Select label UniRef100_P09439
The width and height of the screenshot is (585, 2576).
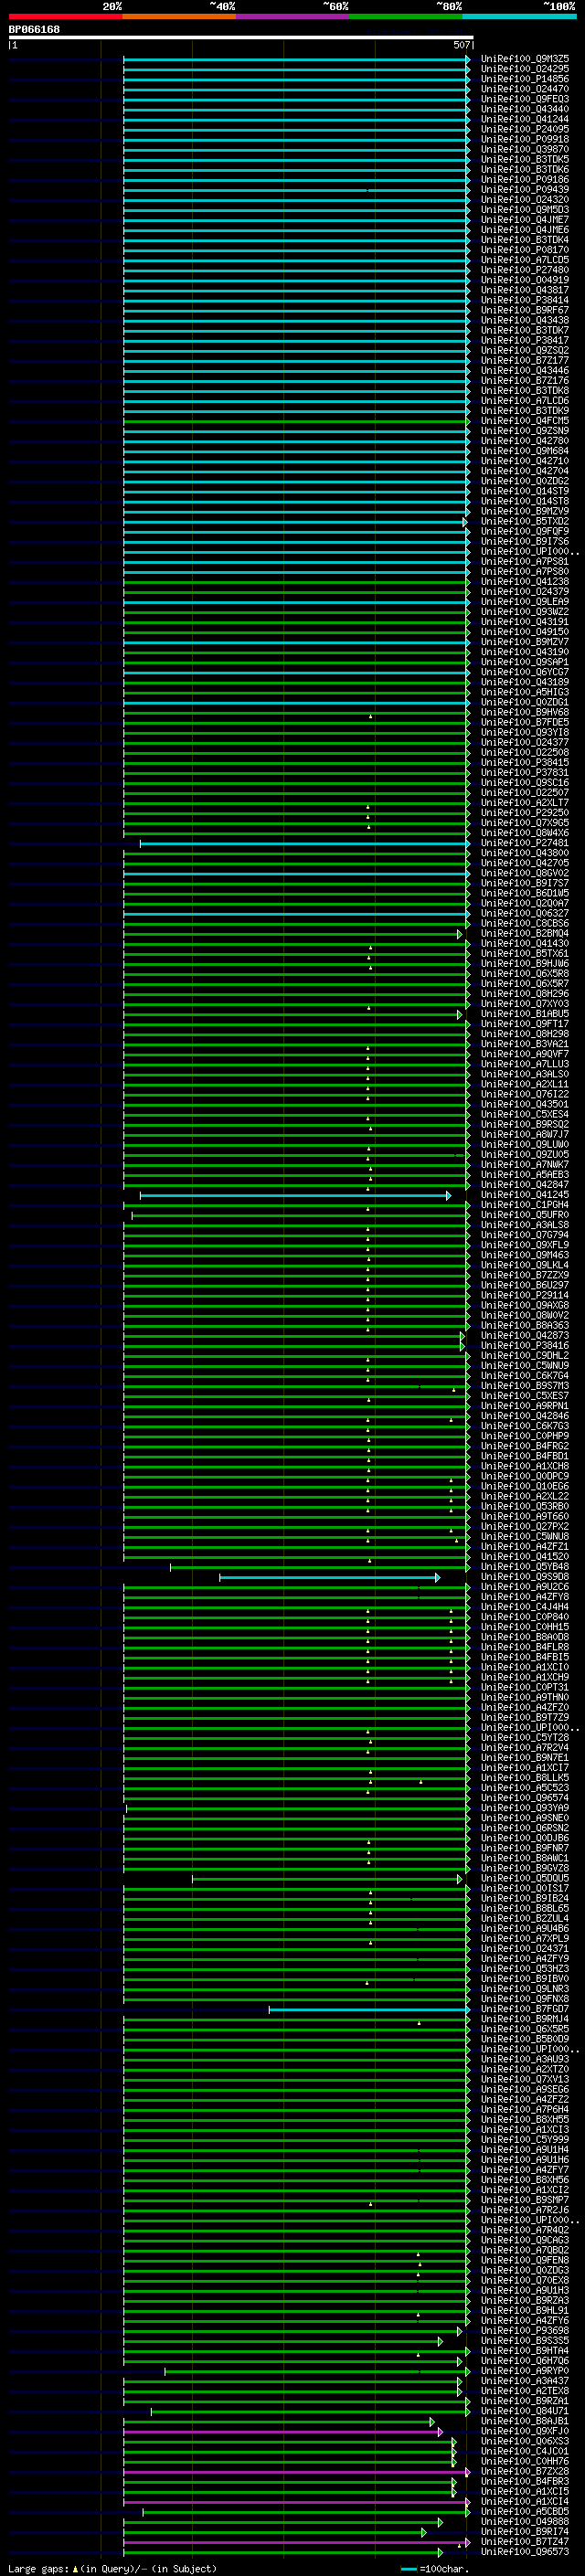[525, 189]
